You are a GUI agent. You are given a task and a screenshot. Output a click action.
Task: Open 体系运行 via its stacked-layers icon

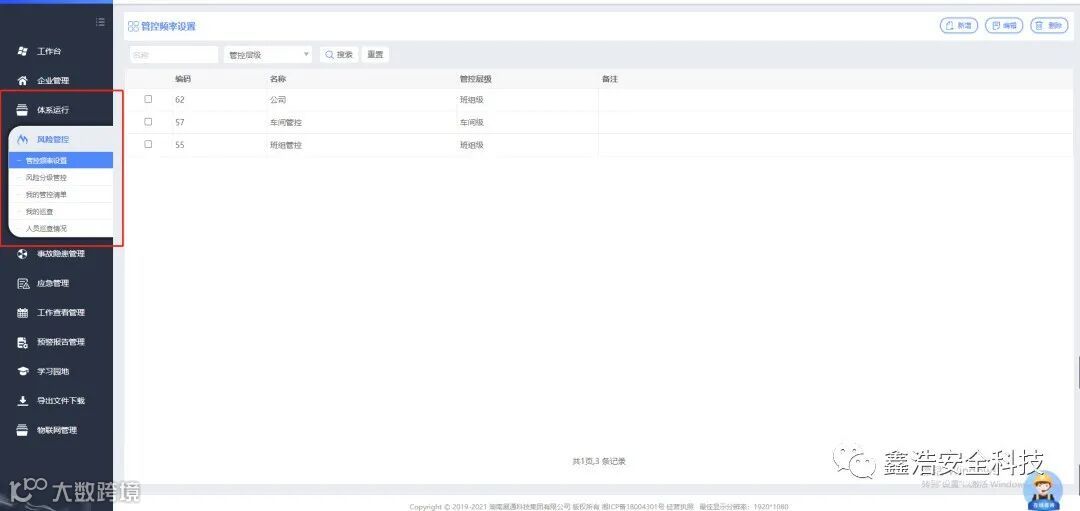(22, 110)
